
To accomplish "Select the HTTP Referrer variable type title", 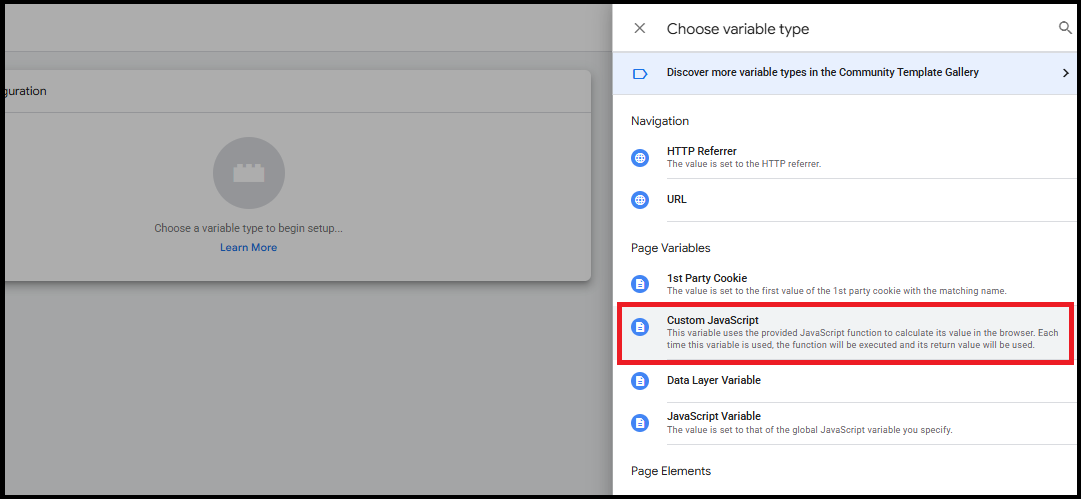I will 701,151.
